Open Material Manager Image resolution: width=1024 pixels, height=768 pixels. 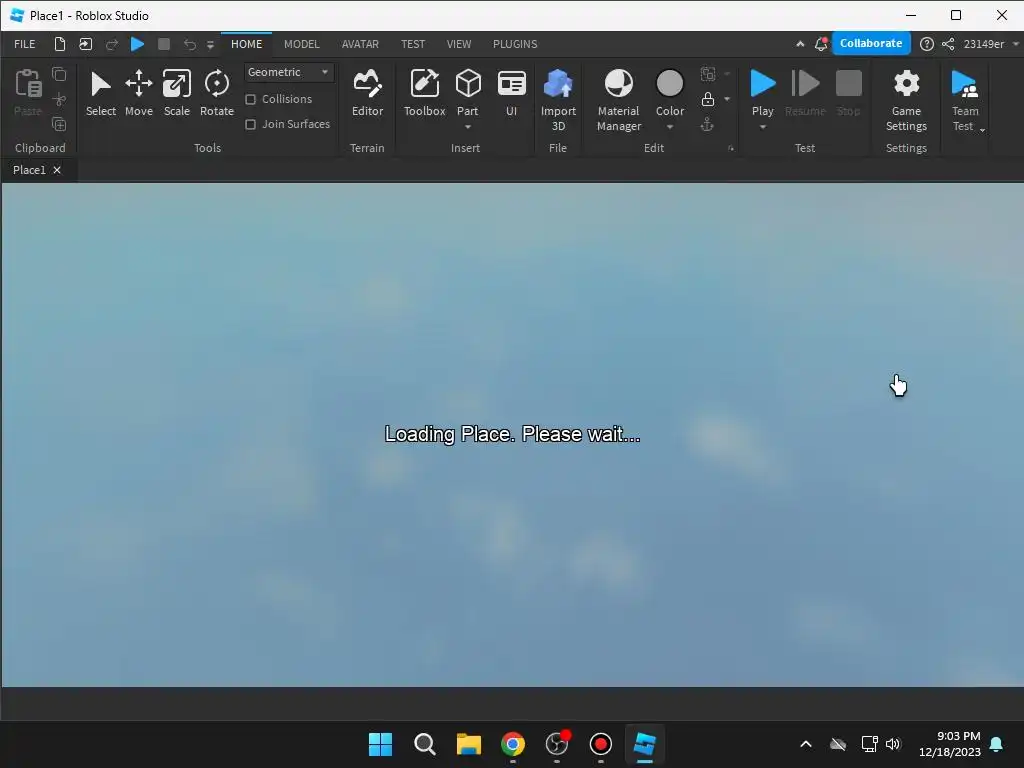618,100
